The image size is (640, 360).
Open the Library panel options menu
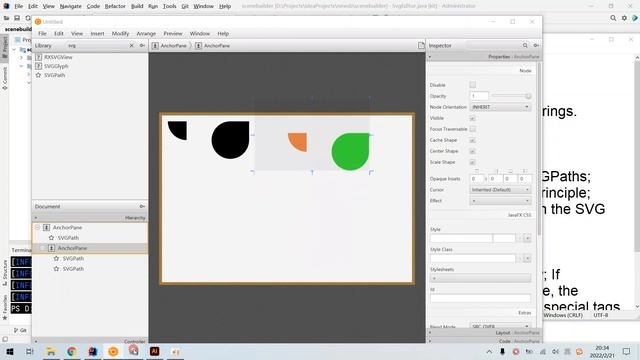click(142, 46)
